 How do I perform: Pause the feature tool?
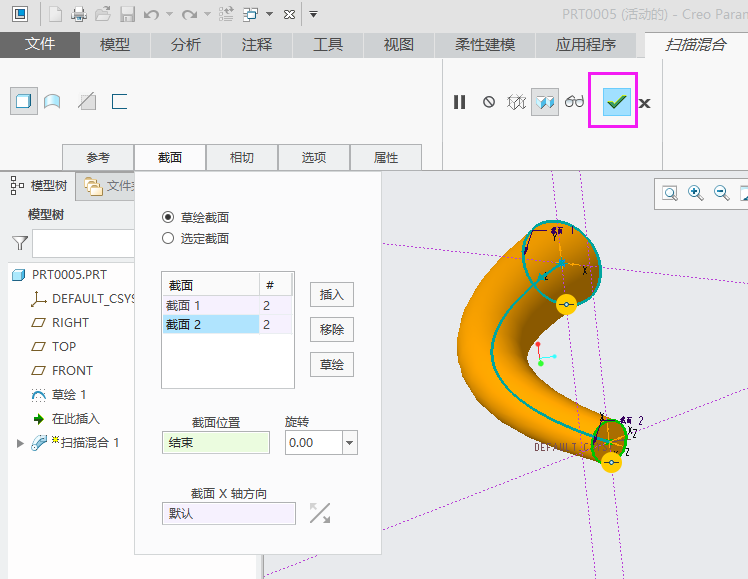(460, 102)
